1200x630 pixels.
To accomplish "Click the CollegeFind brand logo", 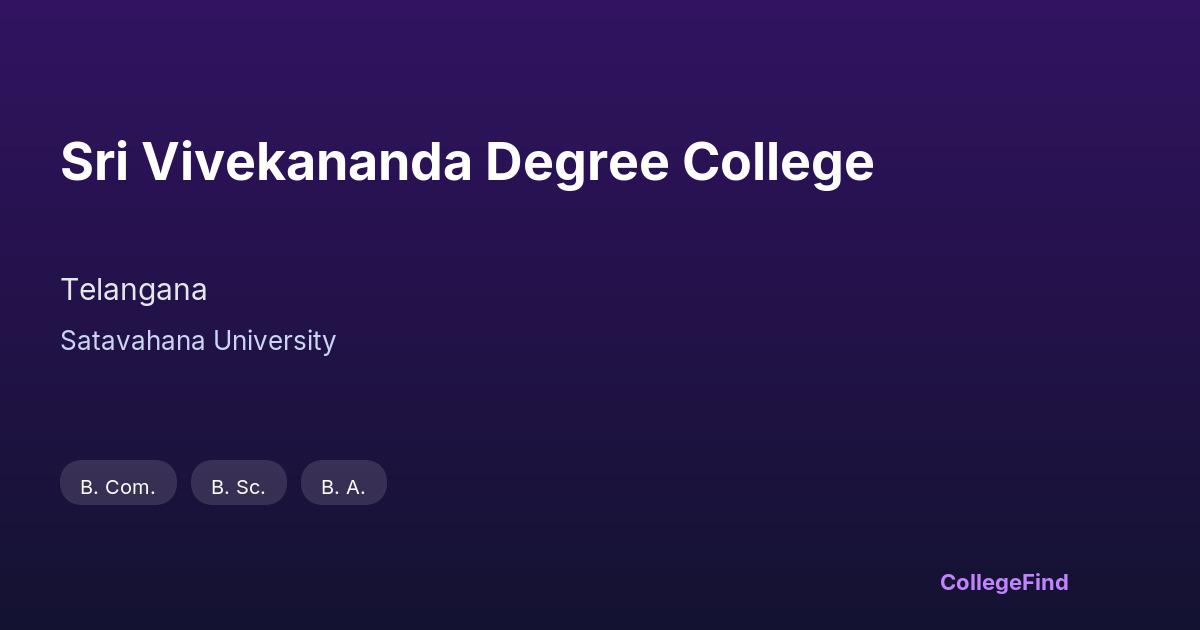I will tap(1003, 582).
